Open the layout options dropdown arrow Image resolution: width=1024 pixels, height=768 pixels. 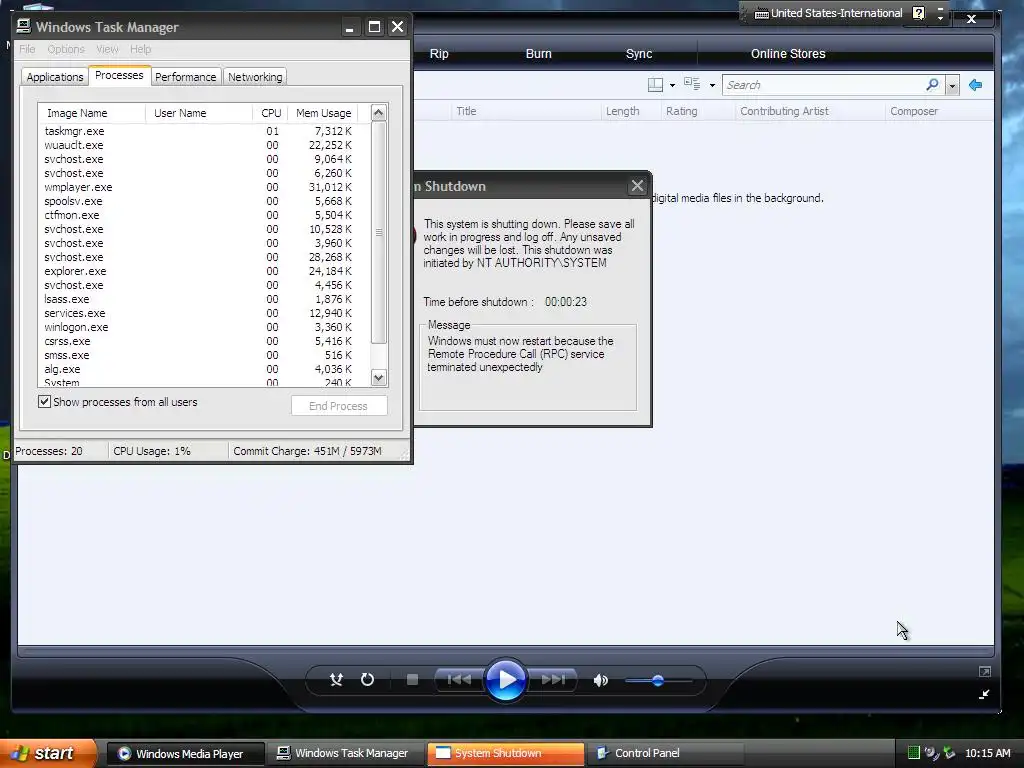pos(672,86)
